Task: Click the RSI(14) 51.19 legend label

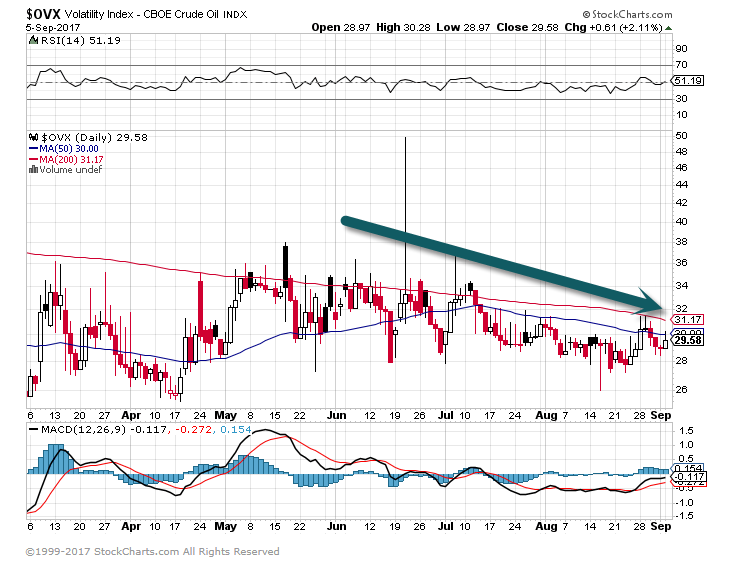Action: [x=80, y=40]
